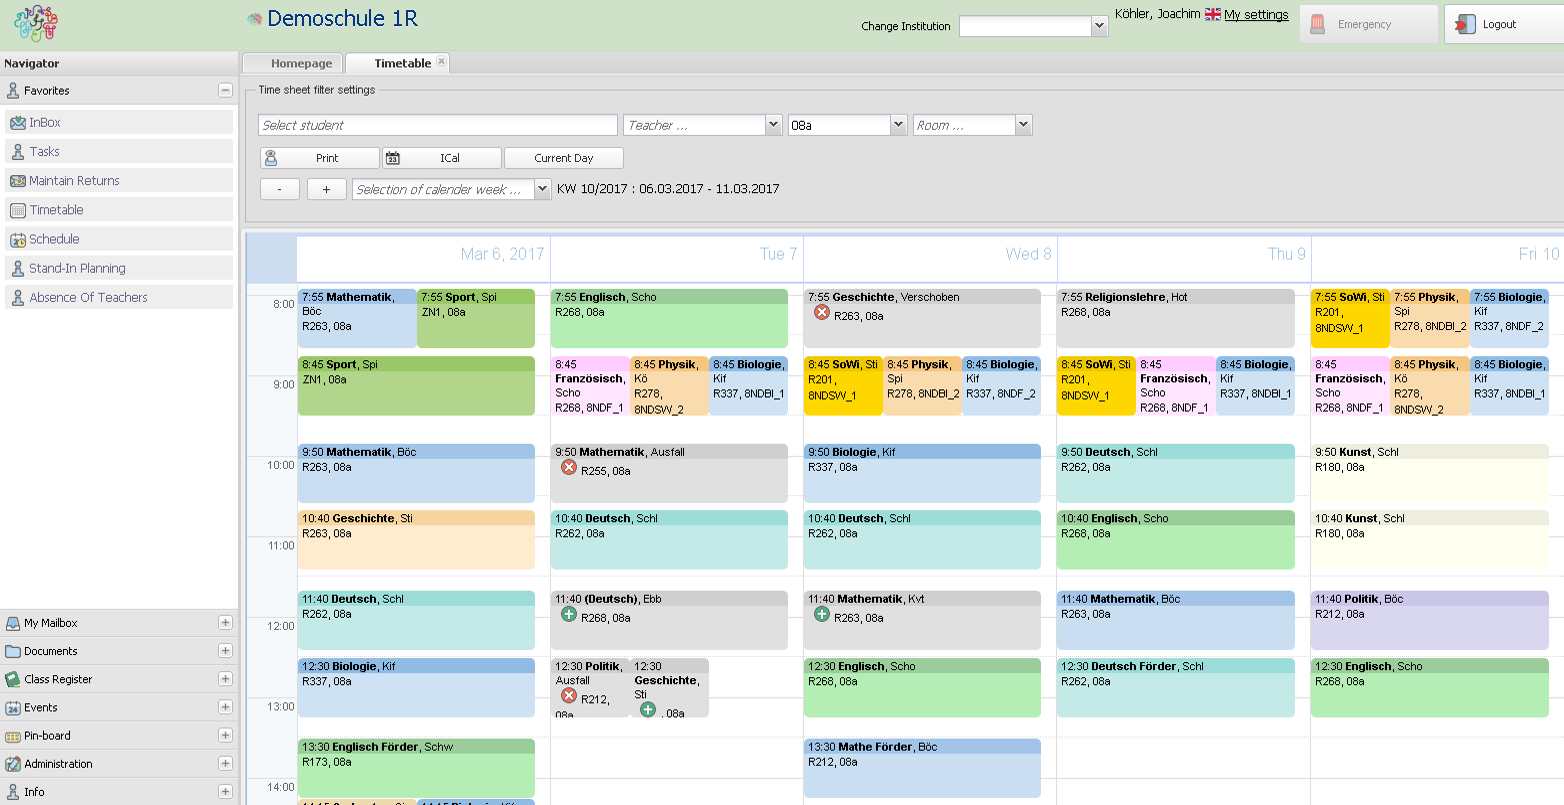Click the Absence Of Teachers icon
This screenshot has height=805, width=1564.
(17, 298)
